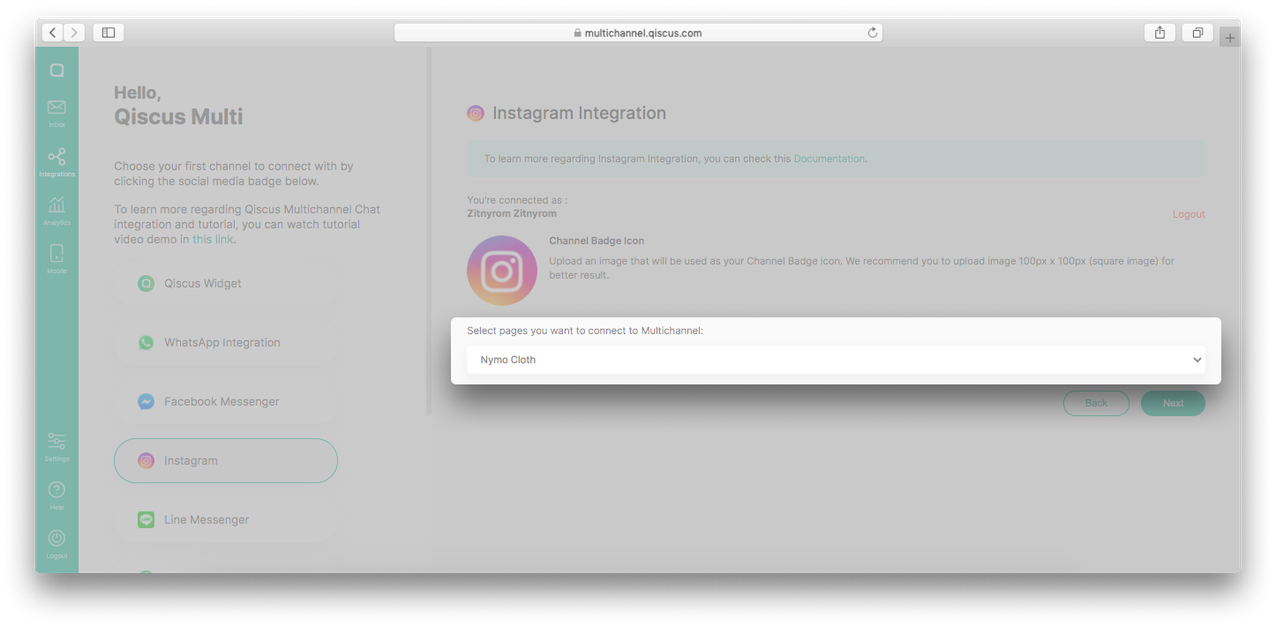Toggle the sidebar panel in Safari toolbar
1276x626 pixels.
click(x=108, y=32)
